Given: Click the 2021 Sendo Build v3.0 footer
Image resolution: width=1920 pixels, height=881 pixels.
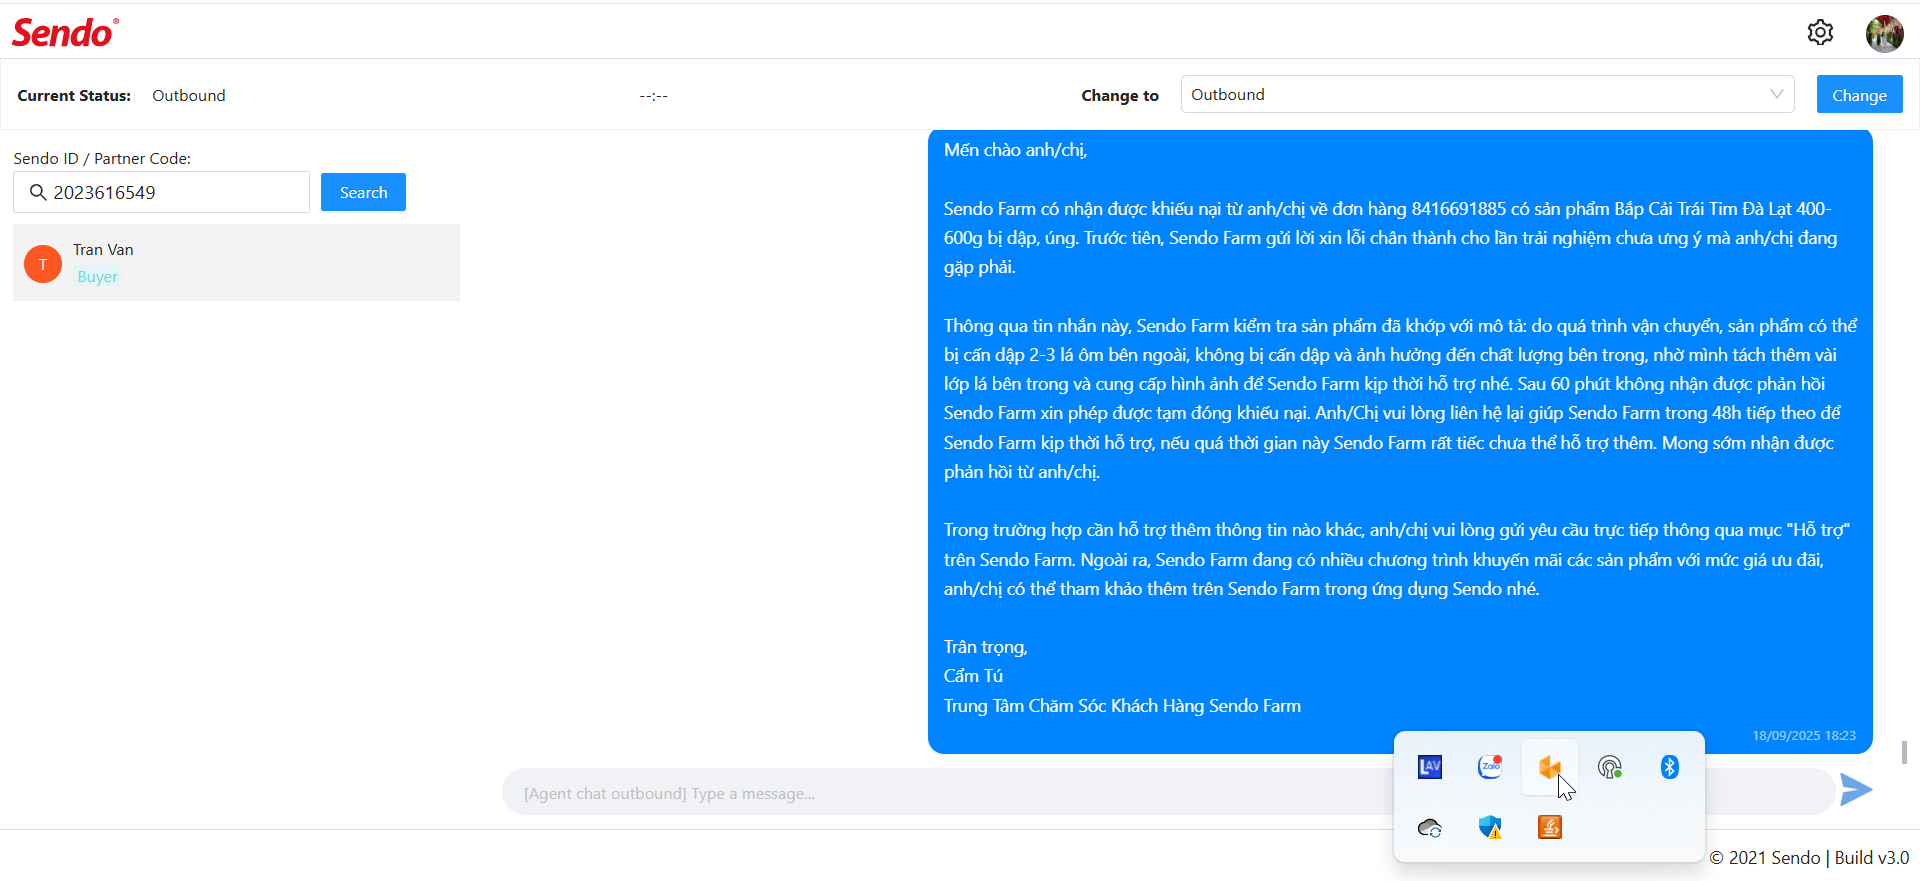Looking at the screenshot, I should tap(1808, 858).
